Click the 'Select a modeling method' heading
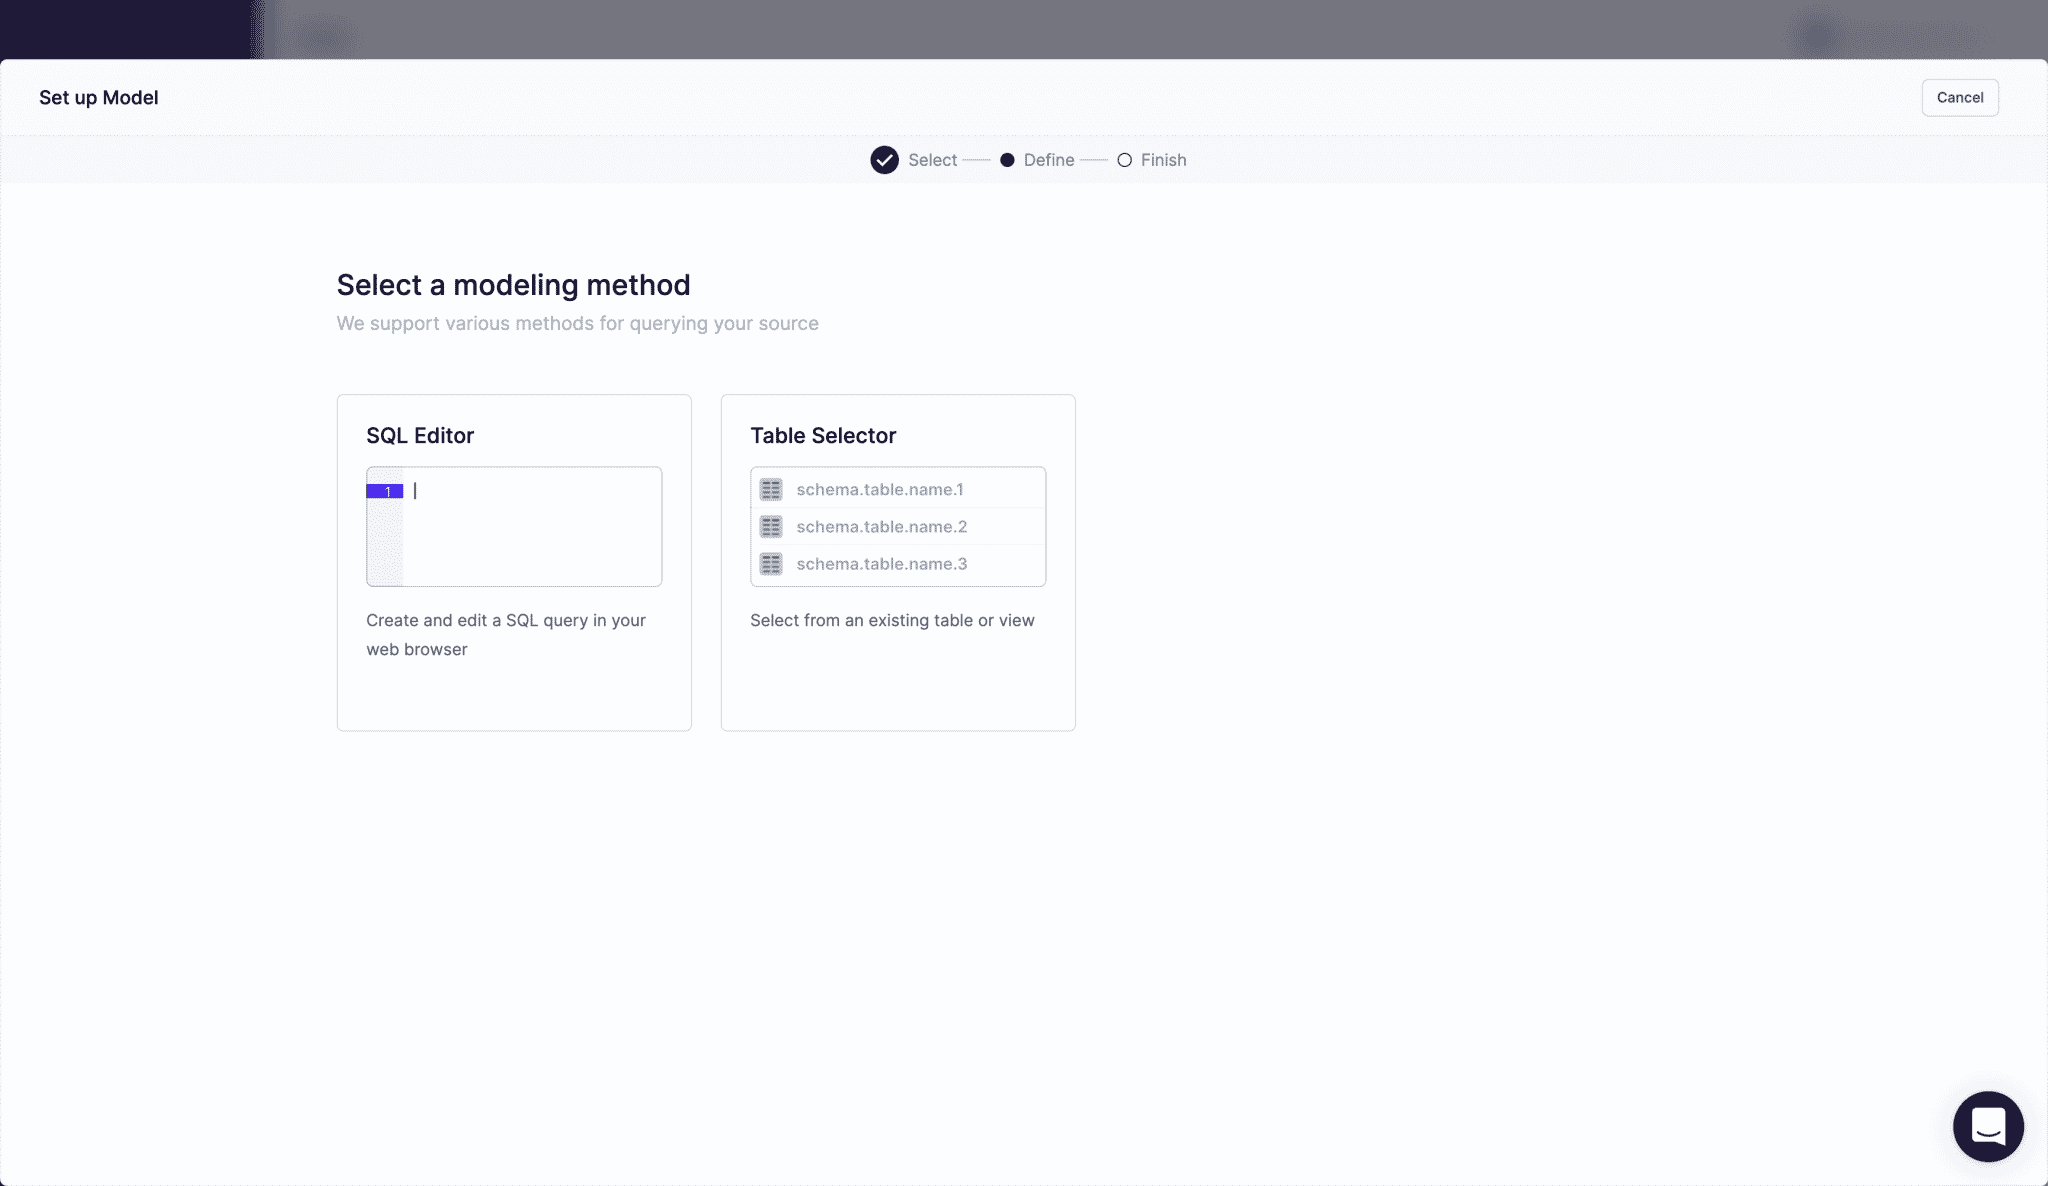The image size is (2048, 1186). (513, 285)
